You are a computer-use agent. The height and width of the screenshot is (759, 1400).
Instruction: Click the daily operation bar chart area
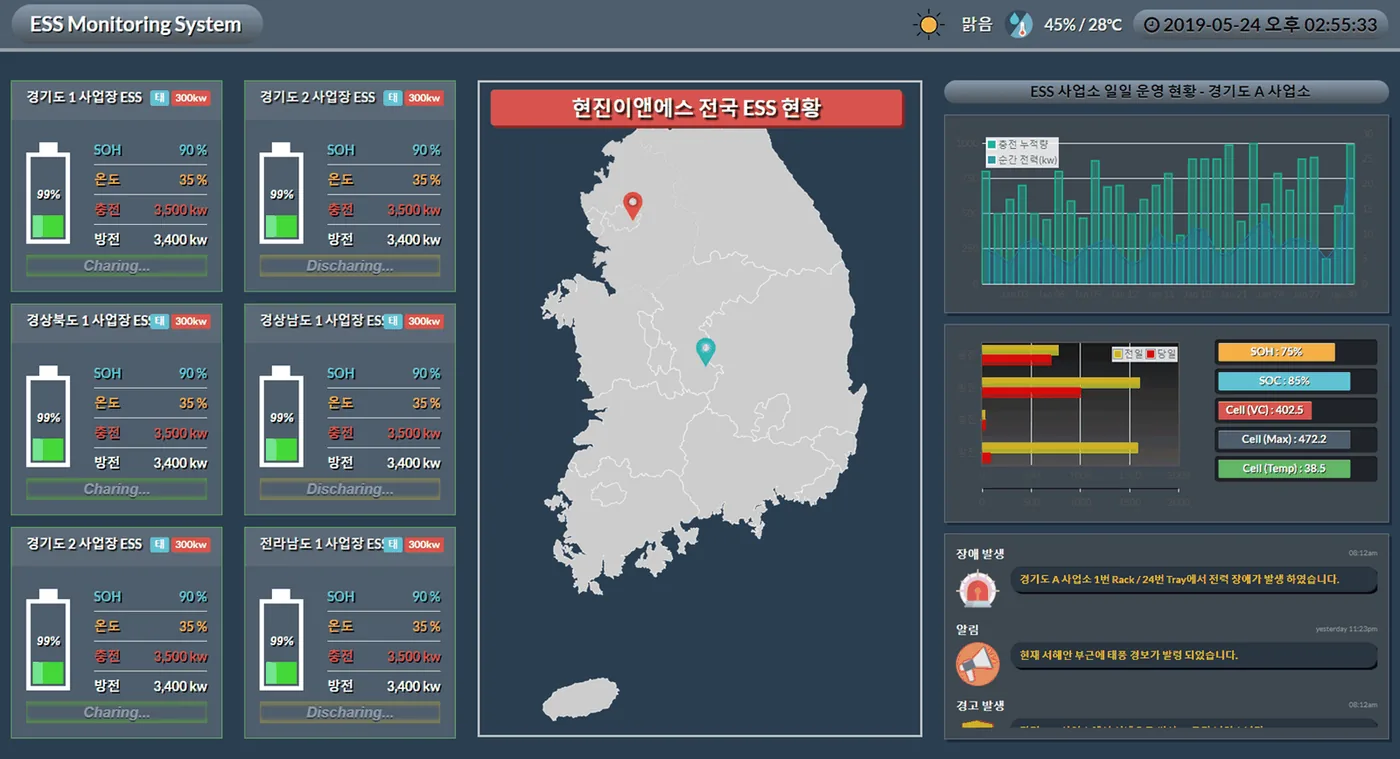click(x=1167, y=213)
